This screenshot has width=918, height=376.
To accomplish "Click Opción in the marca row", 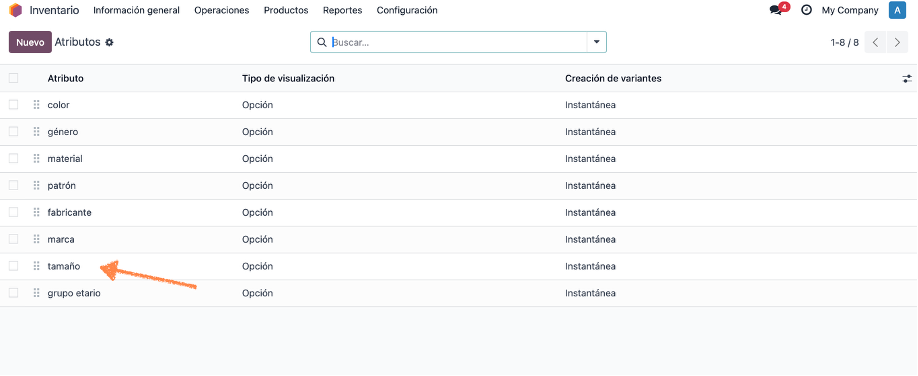I will 258,240.
